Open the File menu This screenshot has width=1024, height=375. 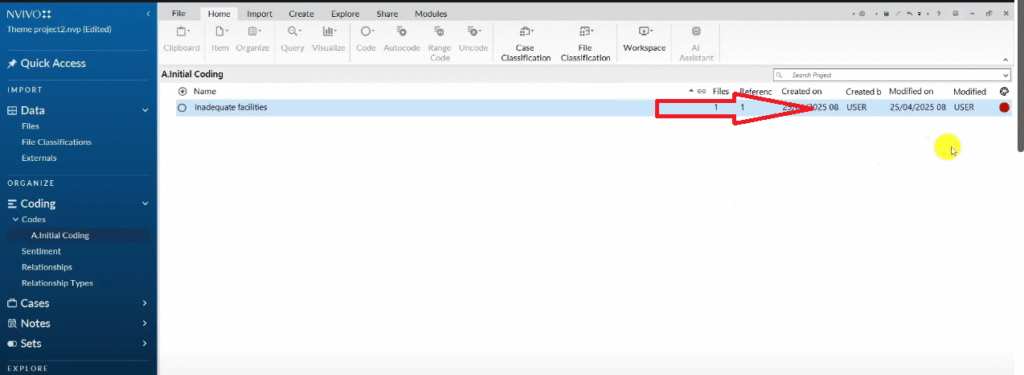[x=178, y=14]
